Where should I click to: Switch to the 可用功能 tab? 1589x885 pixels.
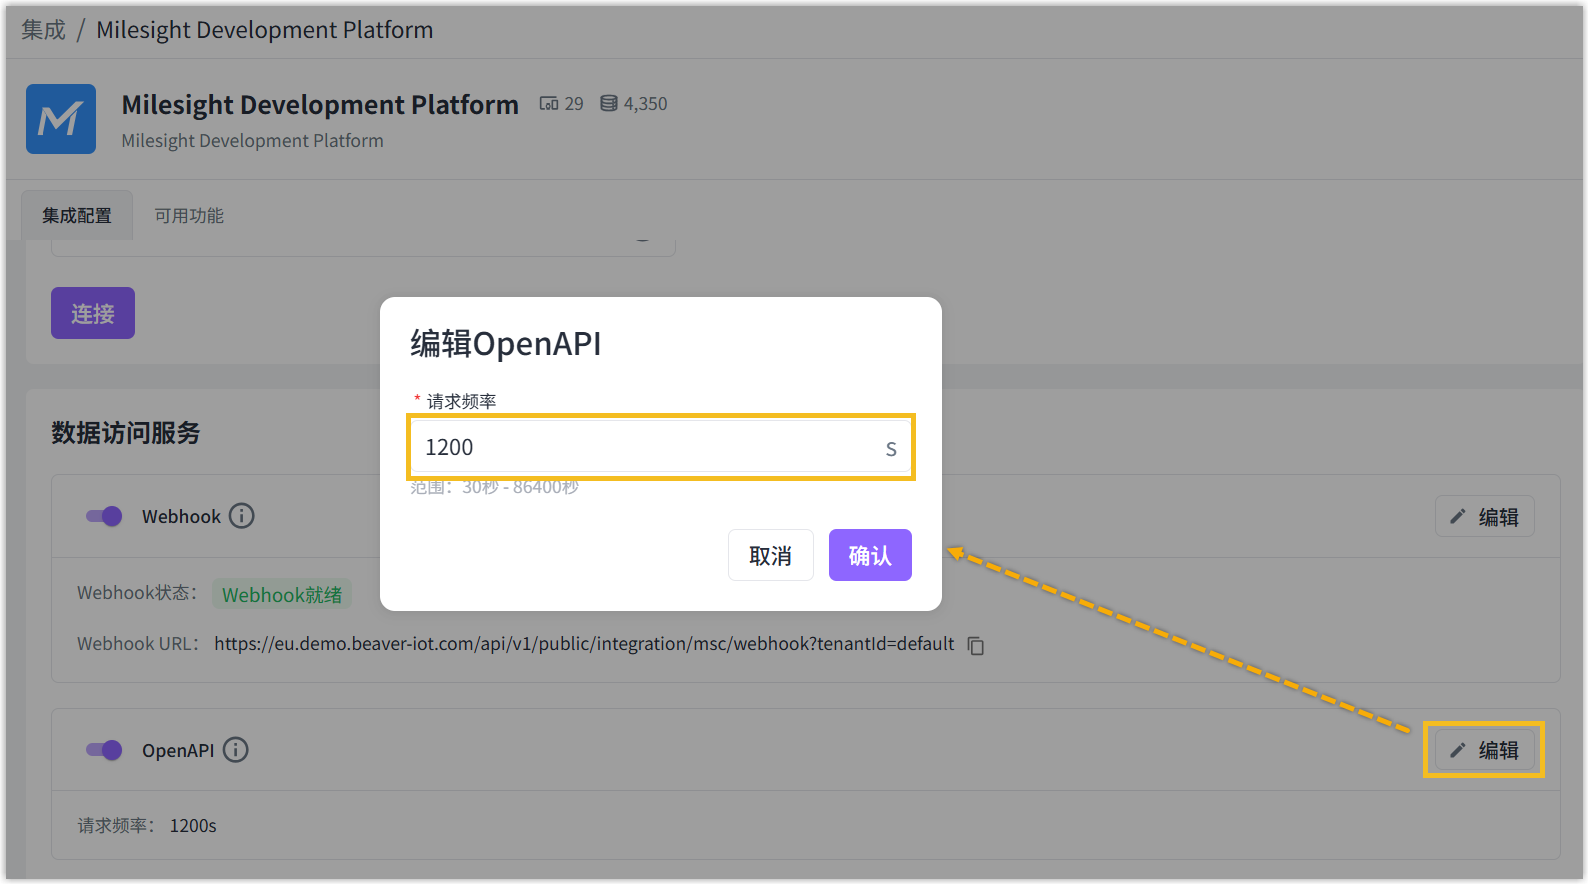pyautogui.click(x=189, y=216)
